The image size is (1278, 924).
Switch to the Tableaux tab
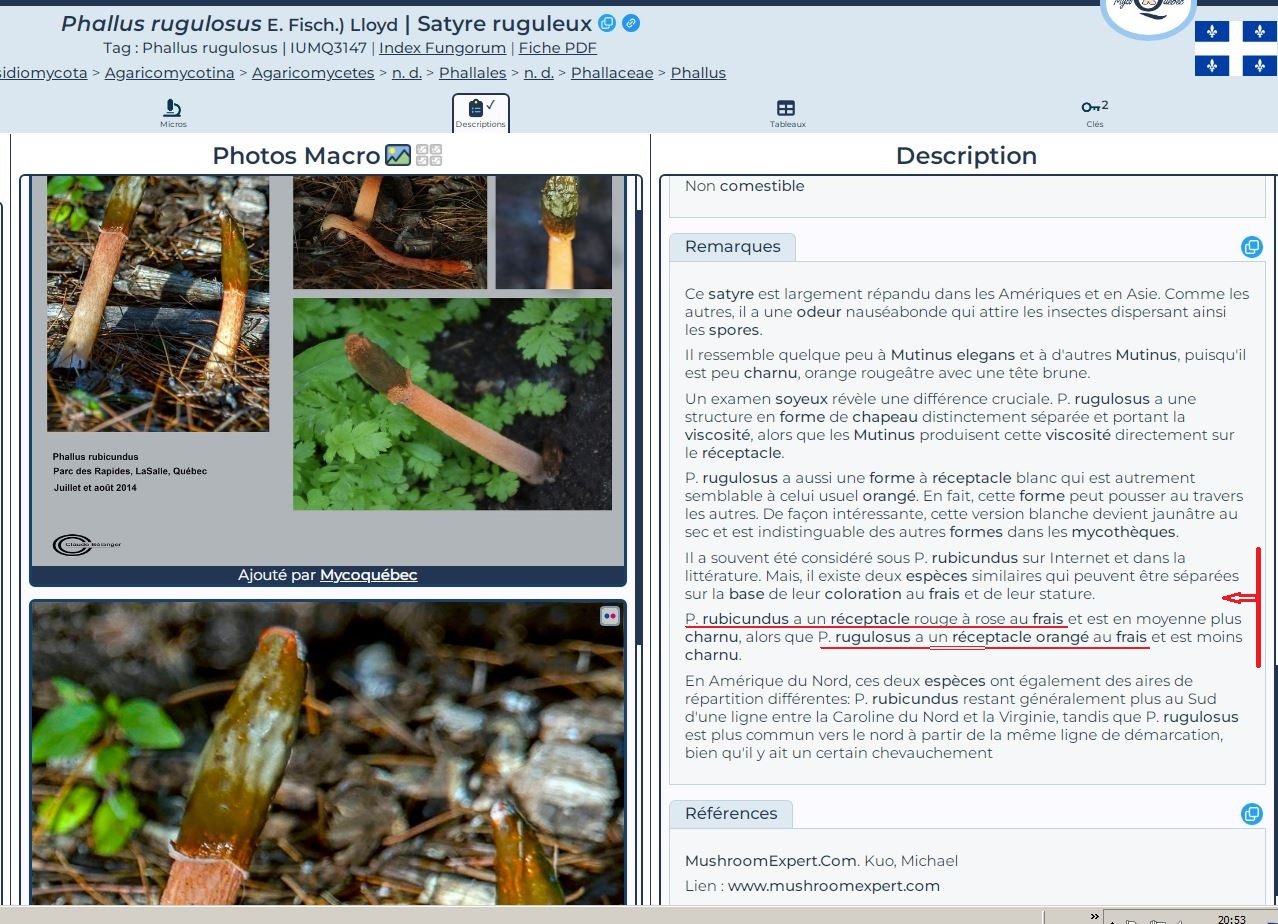pos(787,113)
